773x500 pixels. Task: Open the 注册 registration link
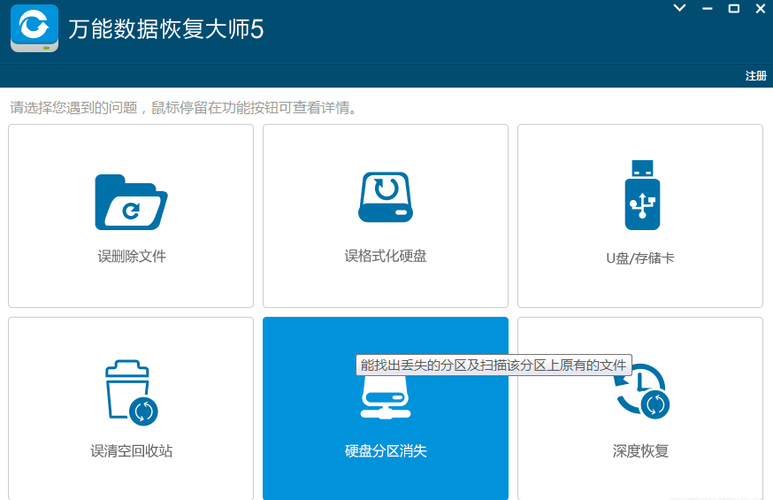(755, 76)
